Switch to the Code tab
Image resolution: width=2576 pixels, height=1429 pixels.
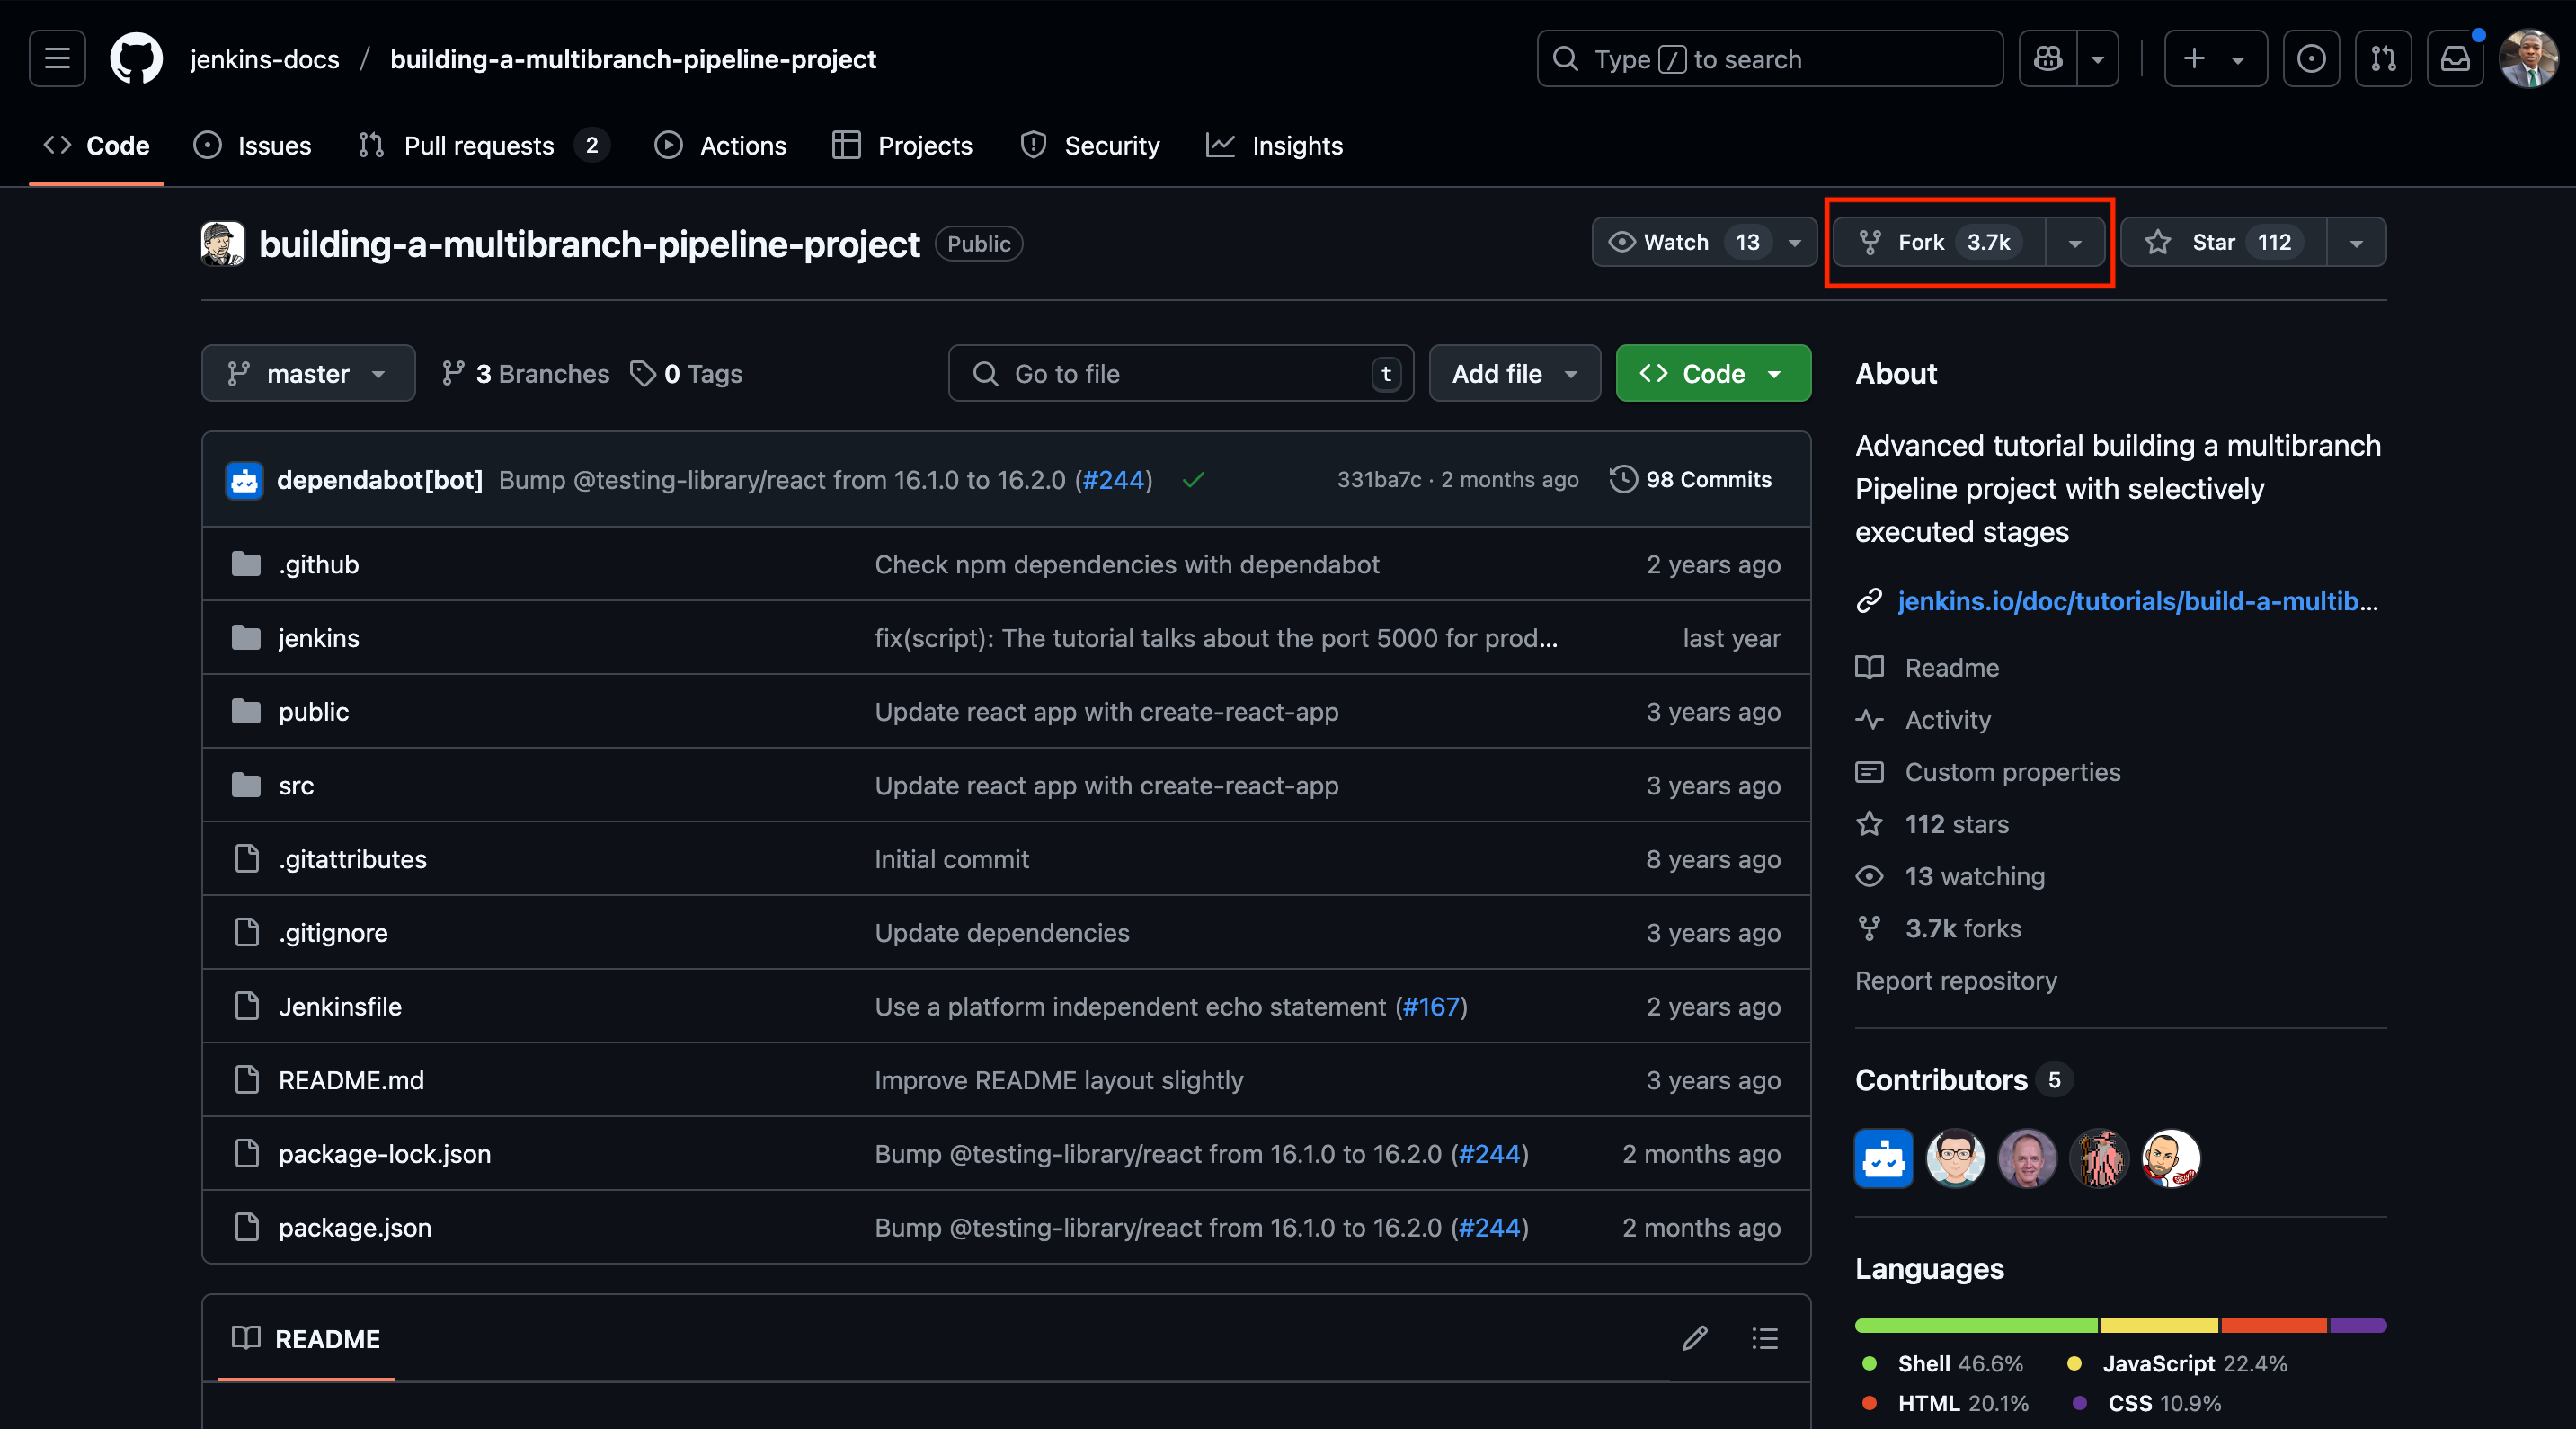[97, 146]
